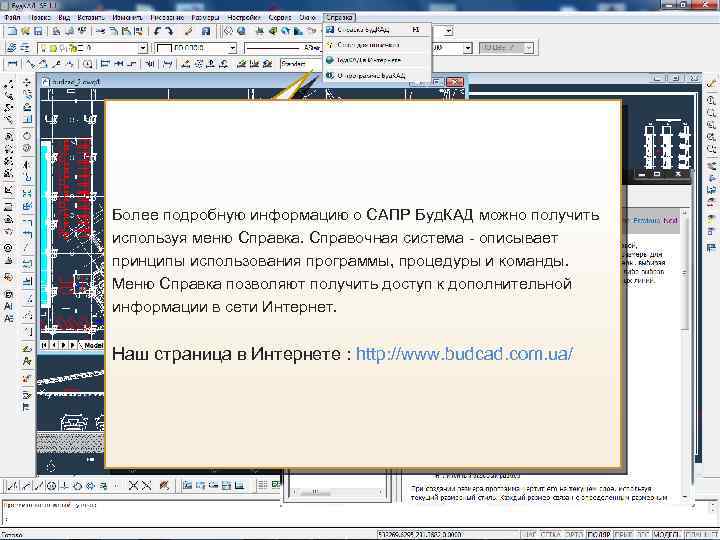Viewport: 720px width, 540px height.
Task: Click the help panel vertical scrollbar
Action: tap(685, 354)
